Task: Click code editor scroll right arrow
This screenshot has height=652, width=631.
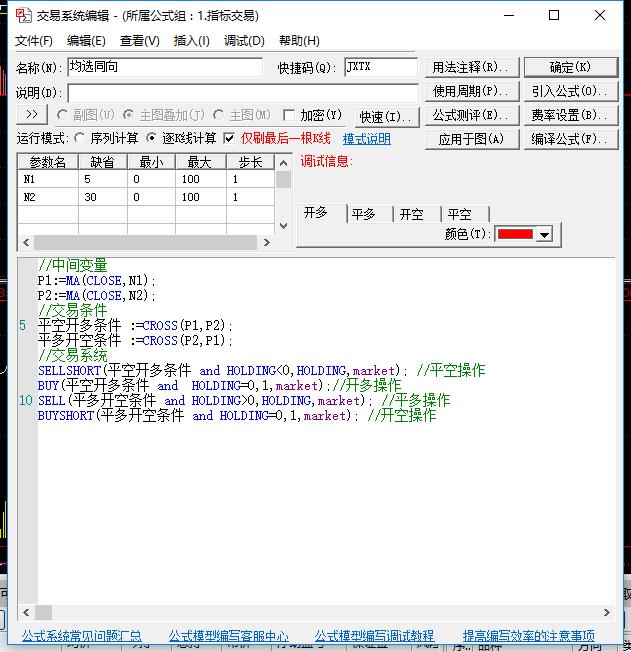Action: 606,612
